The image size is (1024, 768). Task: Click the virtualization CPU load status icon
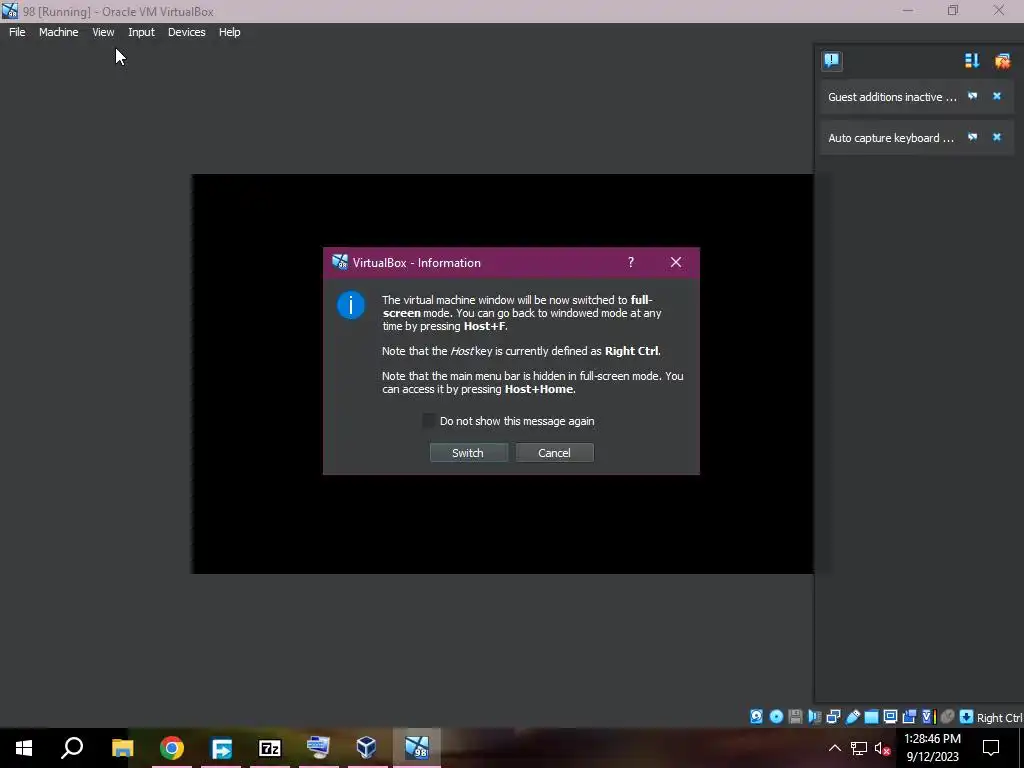[x=929, y=716]
